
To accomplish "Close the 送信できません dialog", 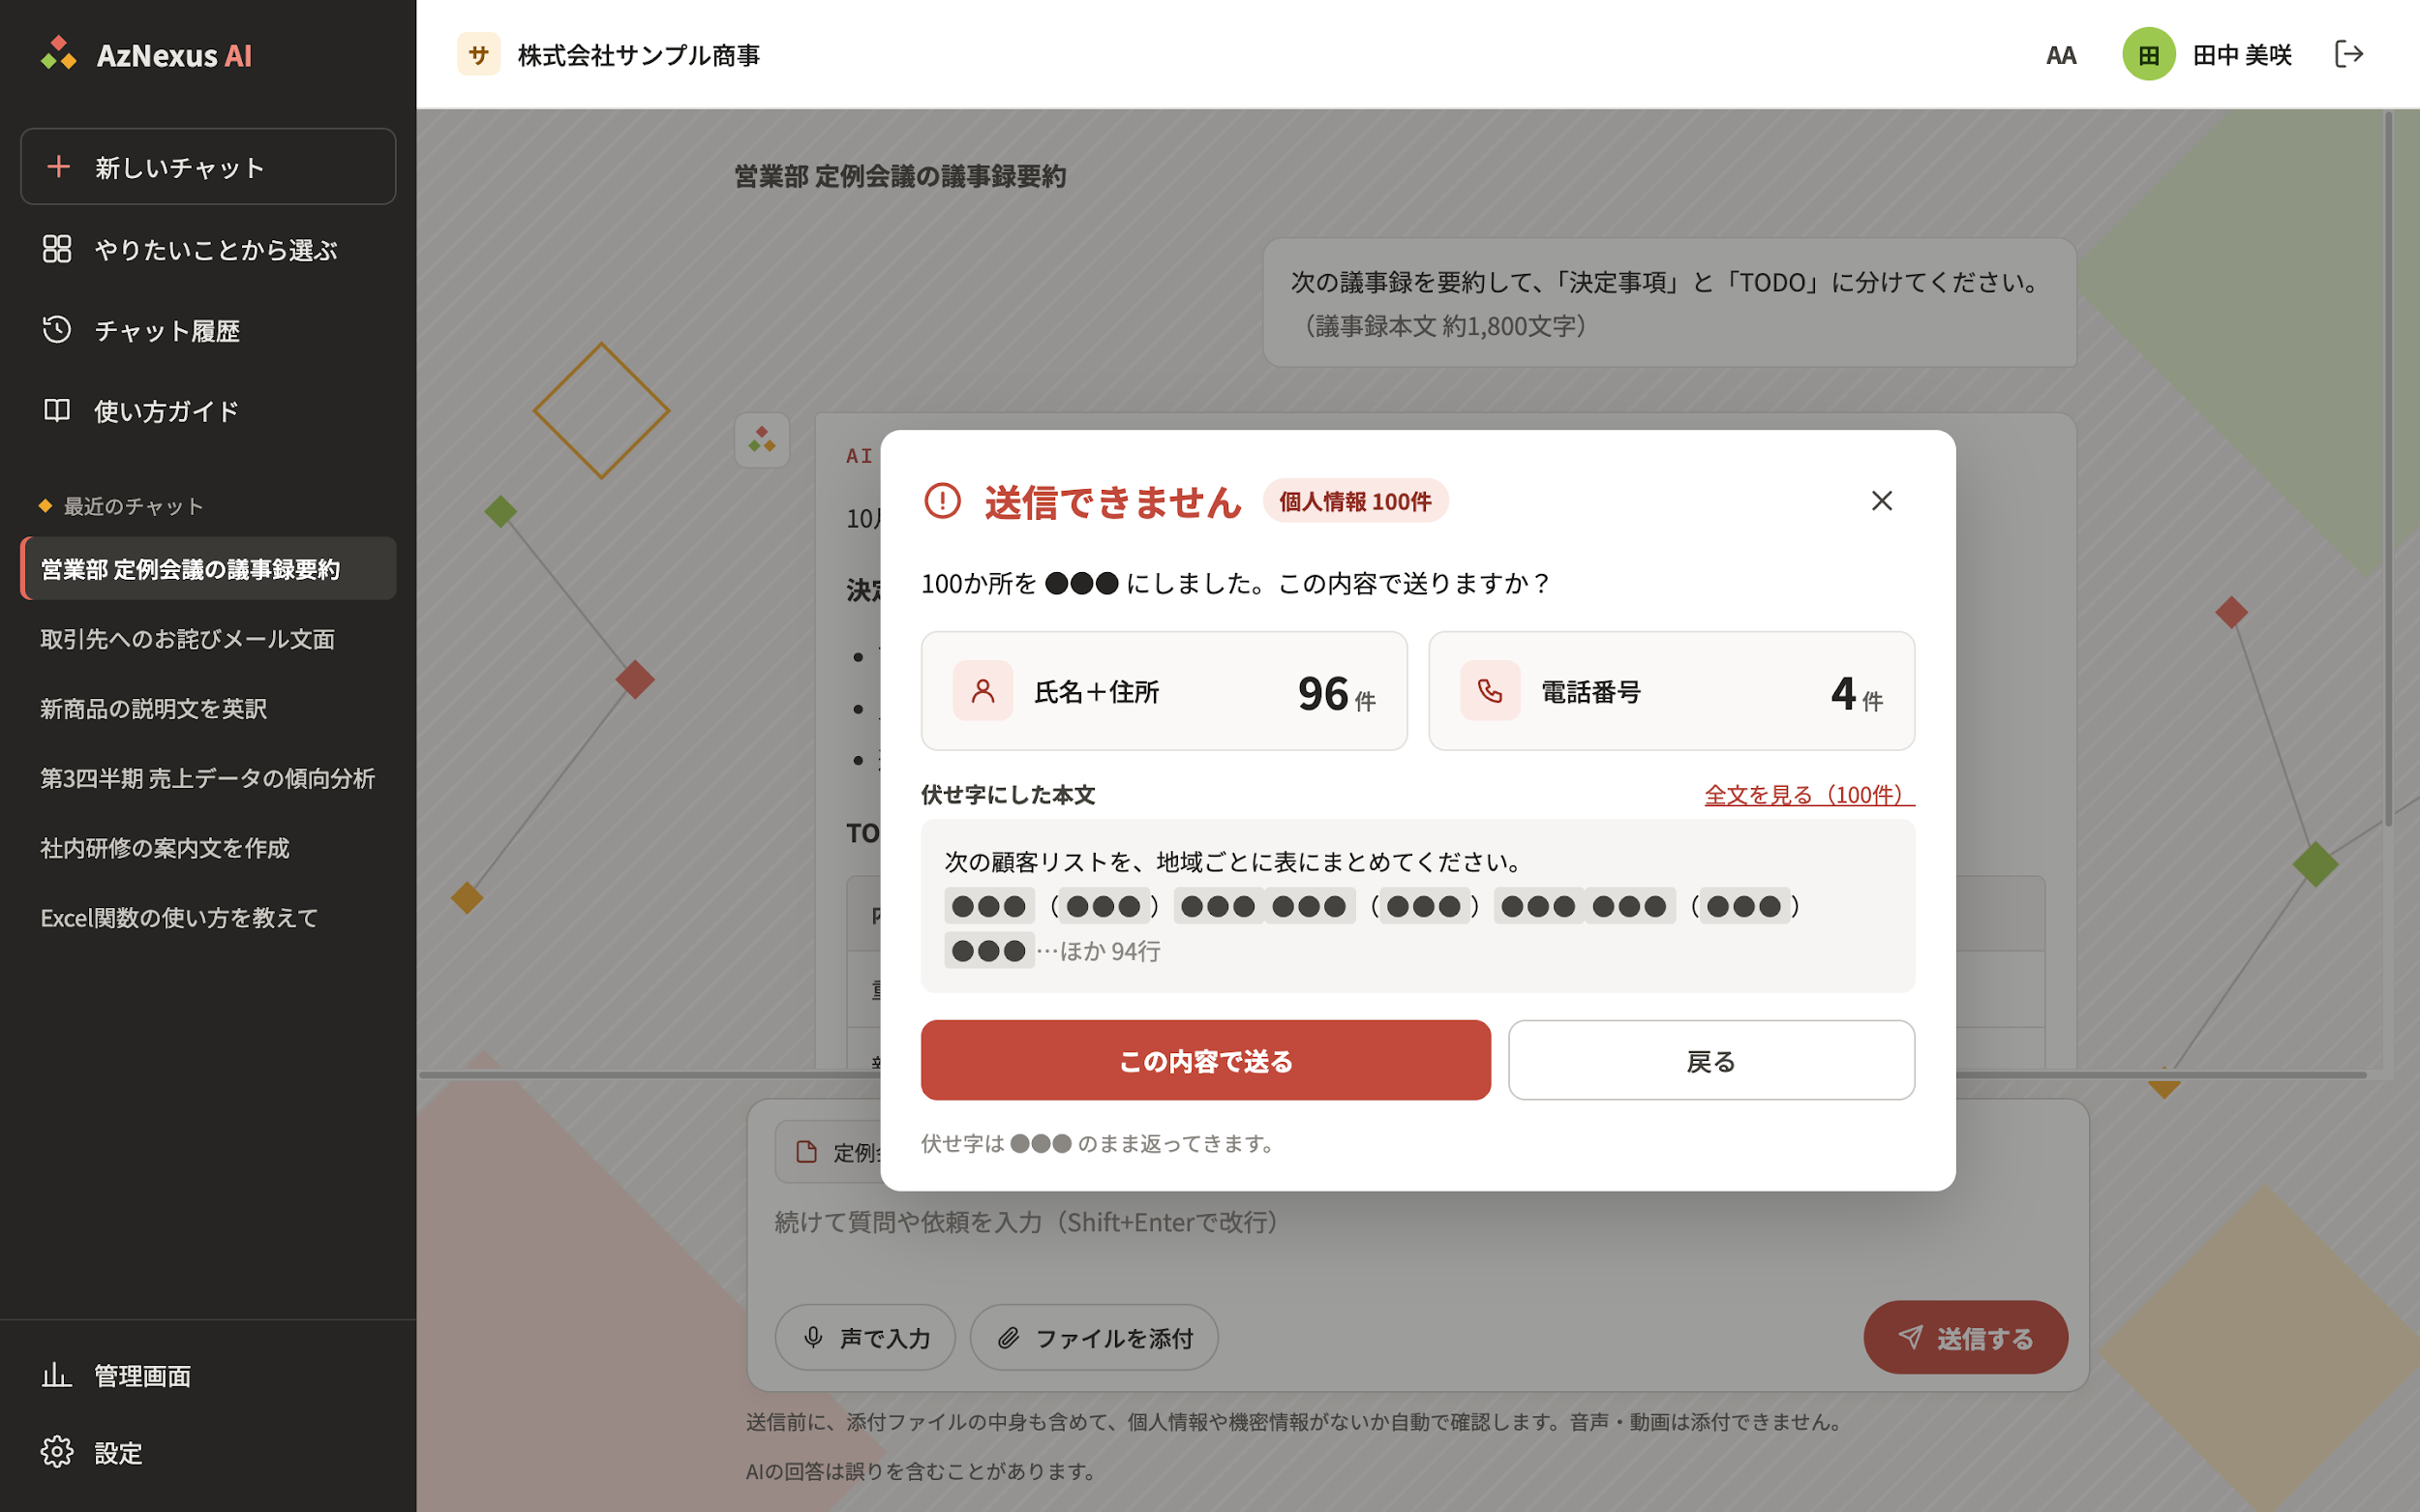I will (x=1881, y=500).
